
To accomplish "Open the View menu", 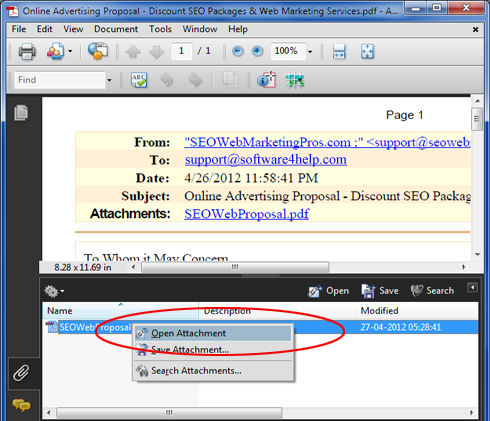I will click(x=73, y=29).
